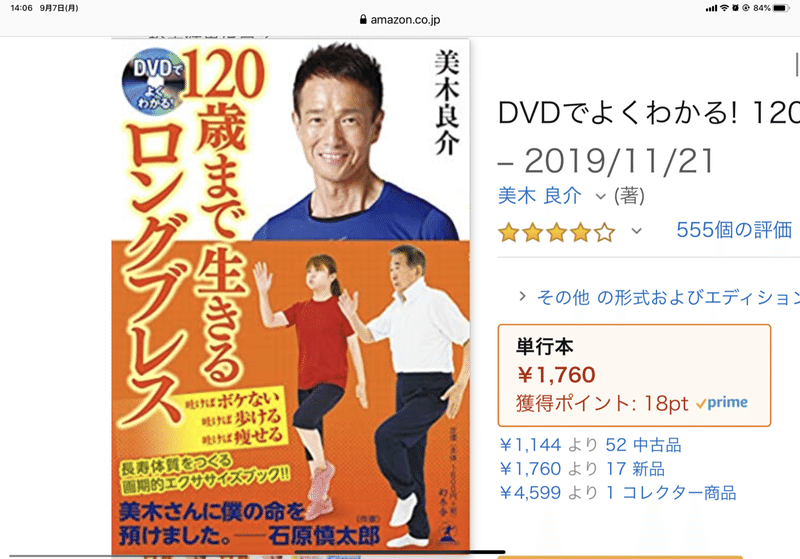
Task: Tap the Wi-Fi status icon
Action: 724,8
